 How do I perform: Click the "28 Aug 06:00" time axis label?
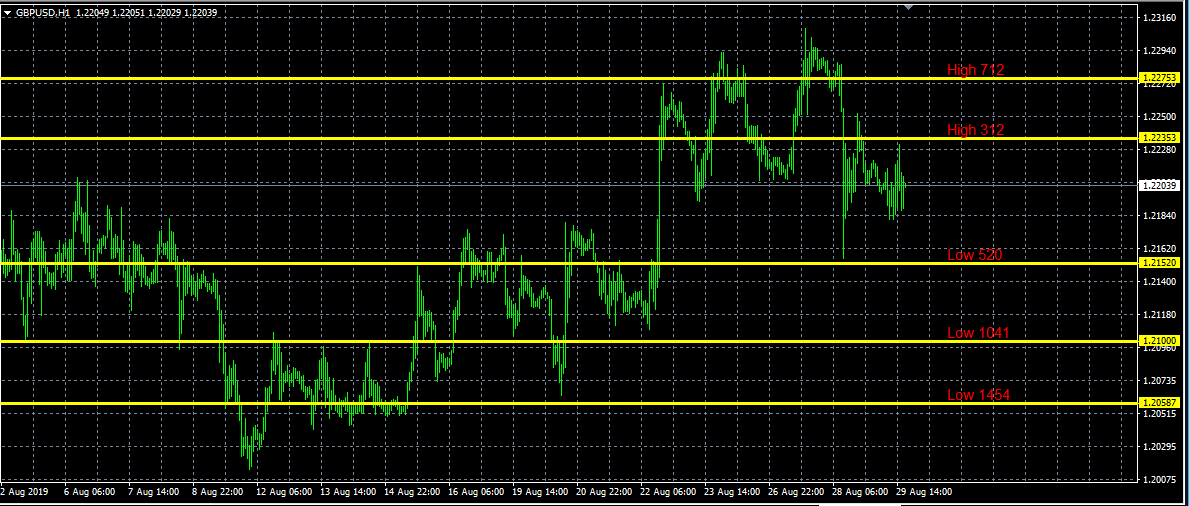click(x=861, y=492)
